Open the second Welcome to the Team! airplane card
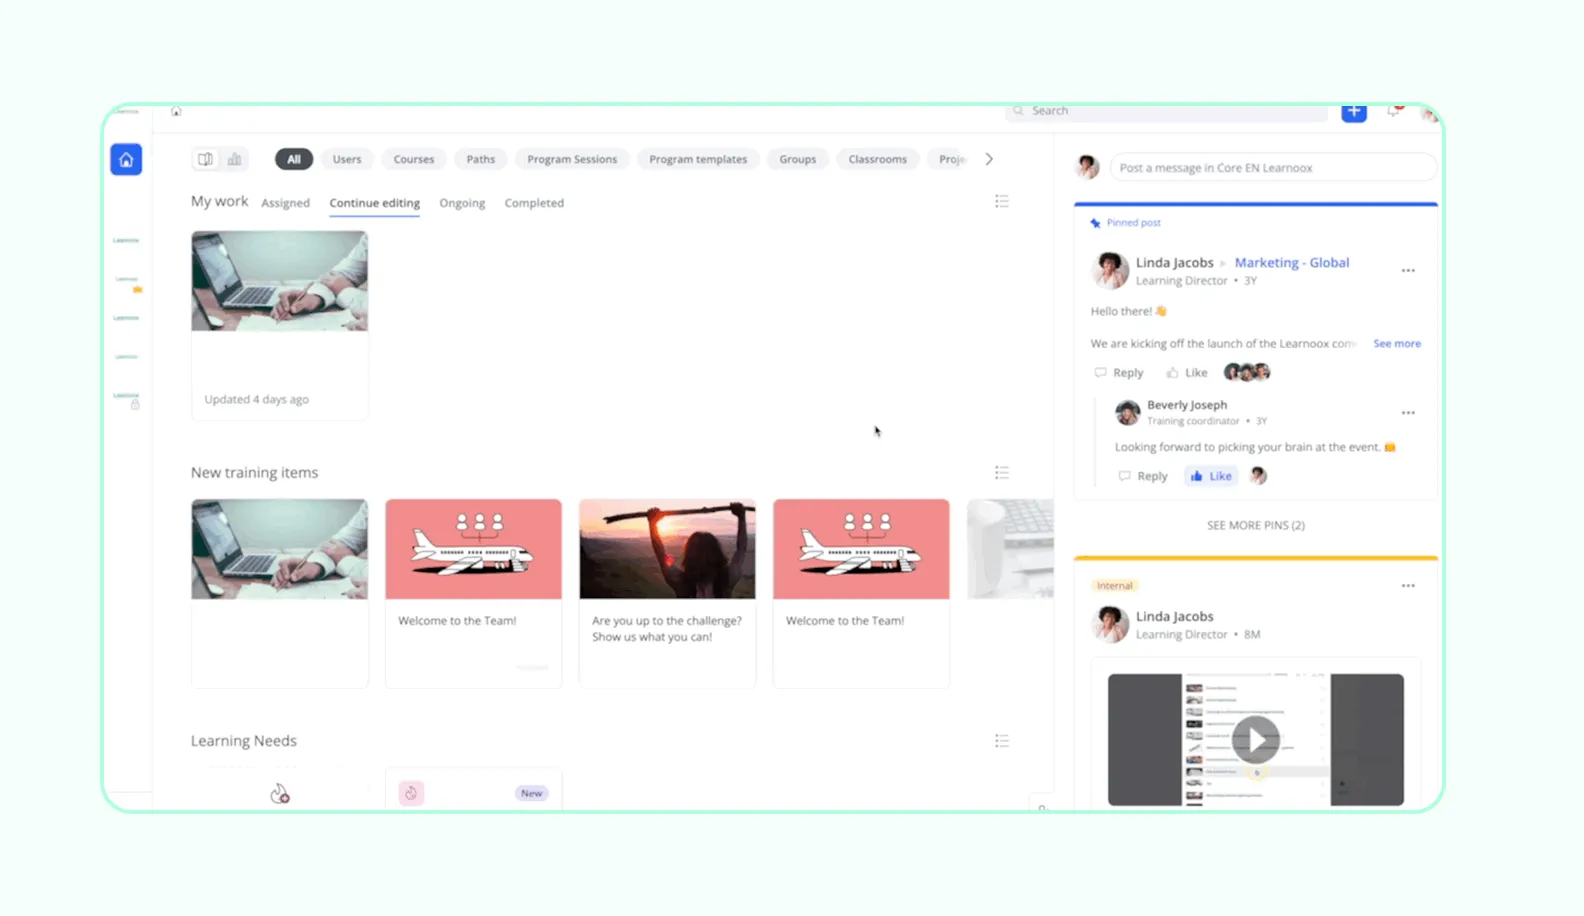 pyautogui.click(x=862, y=592)
